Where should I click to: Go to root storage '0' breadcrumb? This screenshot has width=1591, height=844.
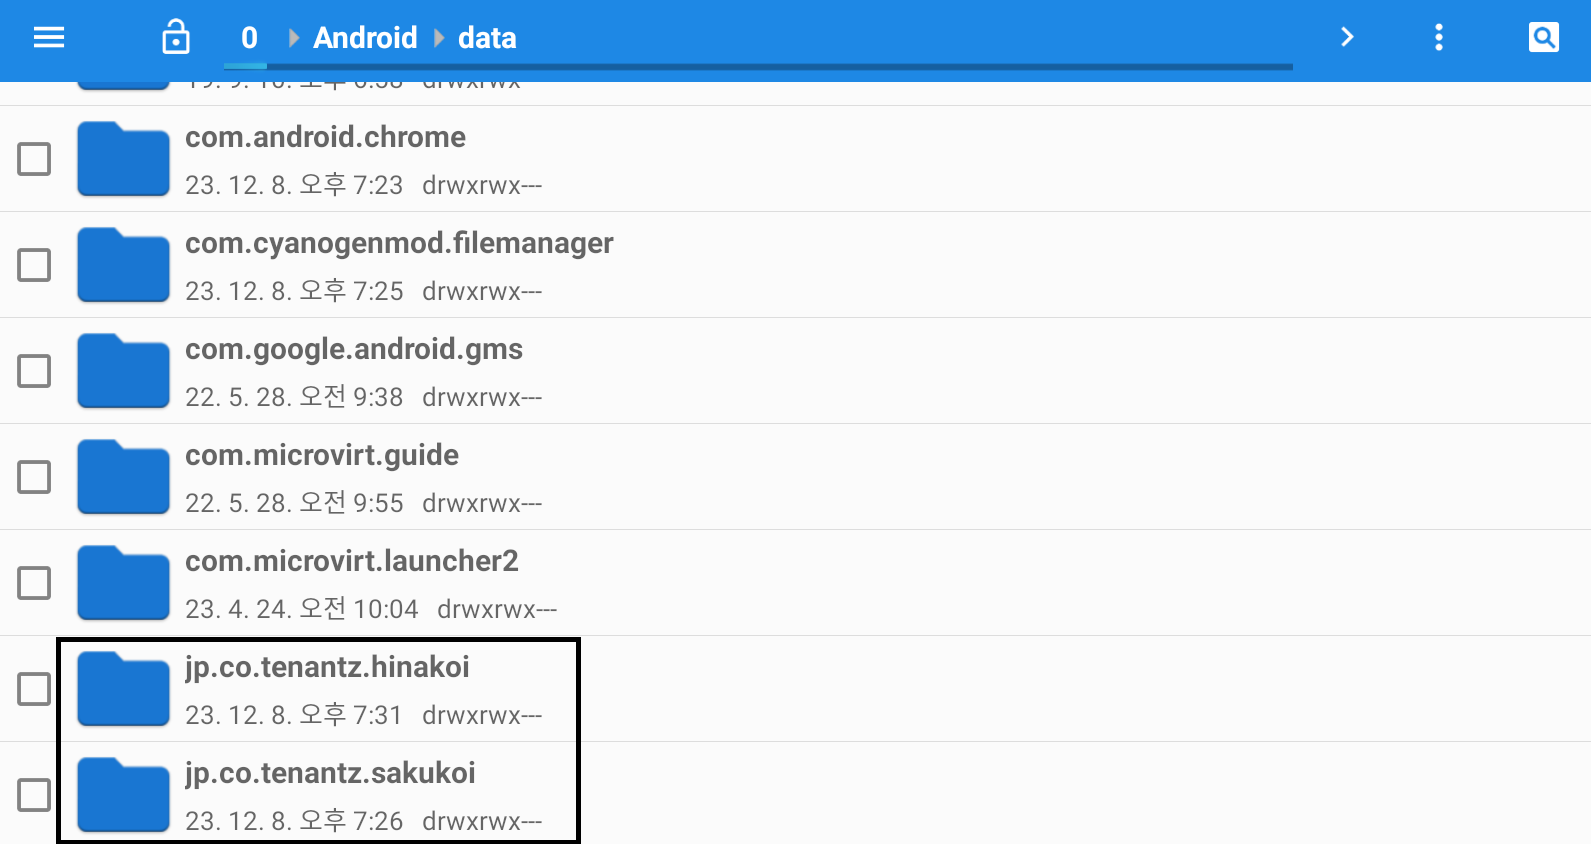click(x=249, y=38)
